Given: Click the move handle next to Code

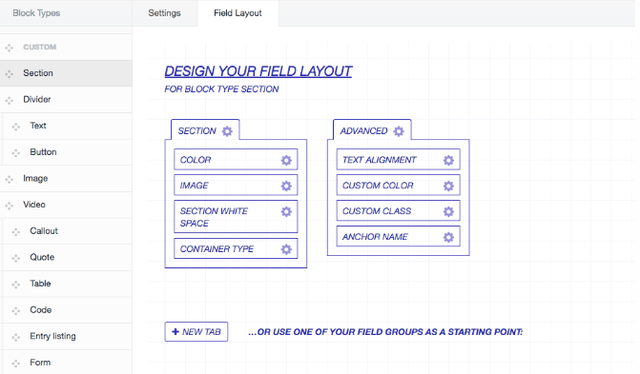Looking at the screenshot, I should (x=16, y=311).
